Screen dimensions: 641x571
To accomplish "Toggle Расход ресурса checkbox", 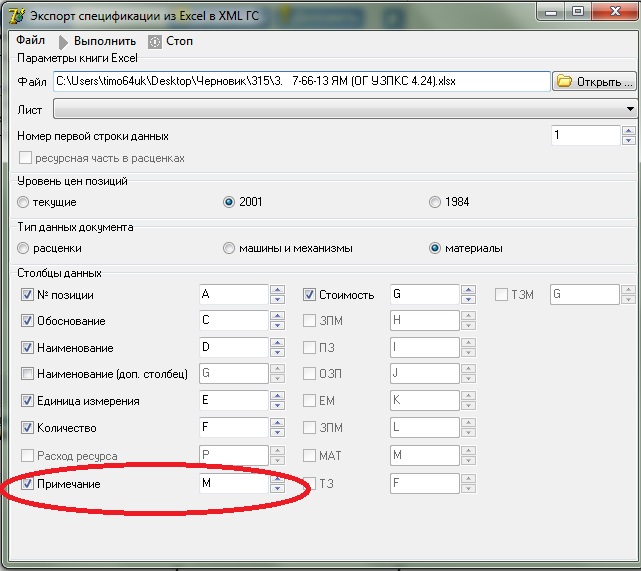I will pyautogui.click(x=27, y=455).
